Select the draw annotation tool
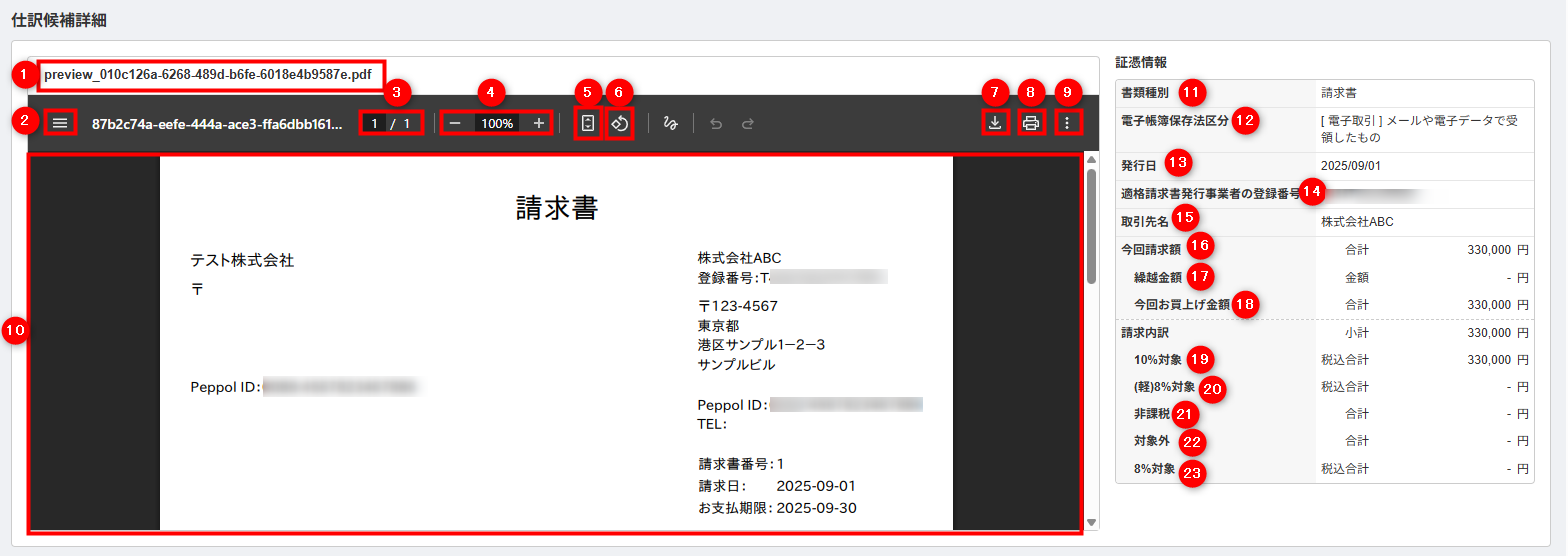 pos(671,123)
